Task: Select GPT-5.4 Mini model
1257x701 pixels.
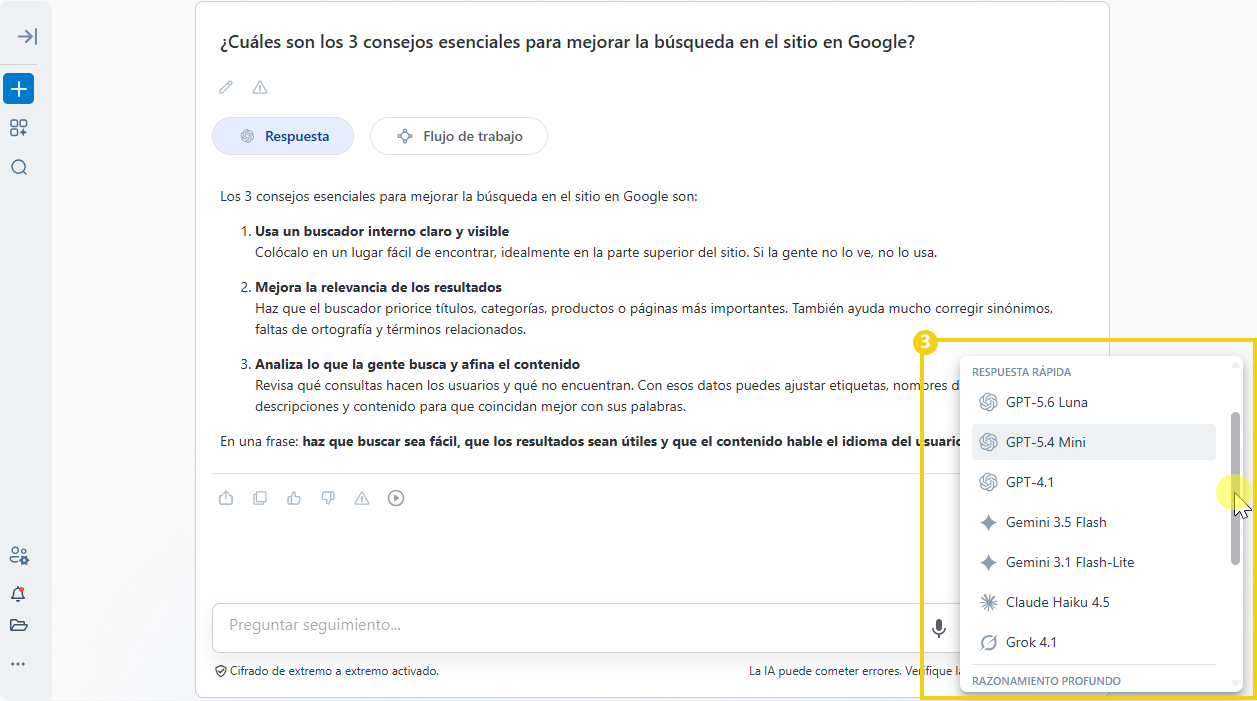Action: (x=1094, y=442)
